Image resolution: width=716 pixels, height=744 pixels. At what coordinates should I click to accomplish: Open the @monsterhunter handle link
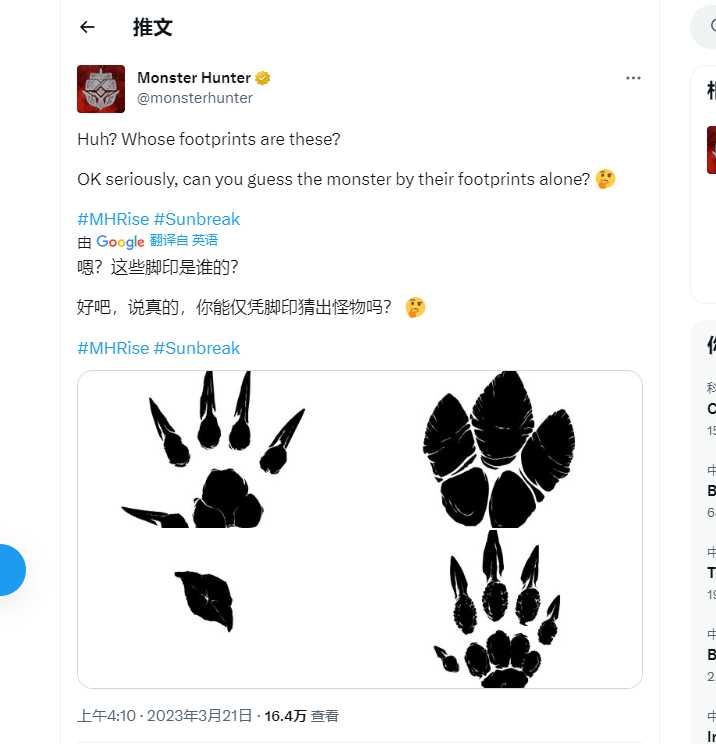195,98
